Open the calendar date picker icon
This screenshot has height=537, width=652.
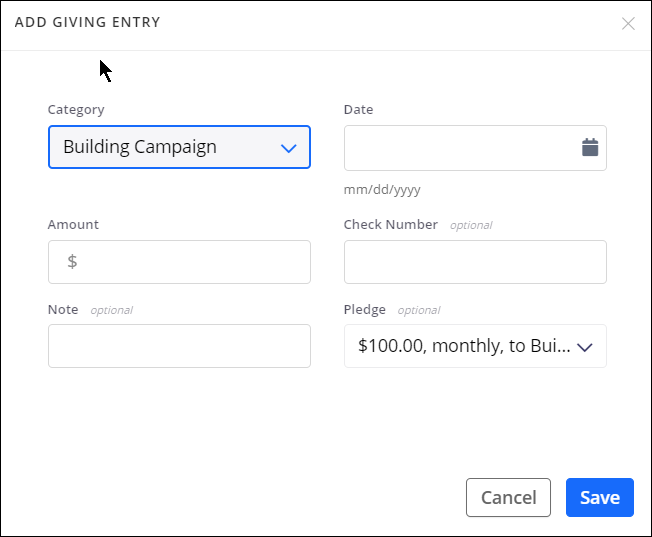tap(590, 148)
